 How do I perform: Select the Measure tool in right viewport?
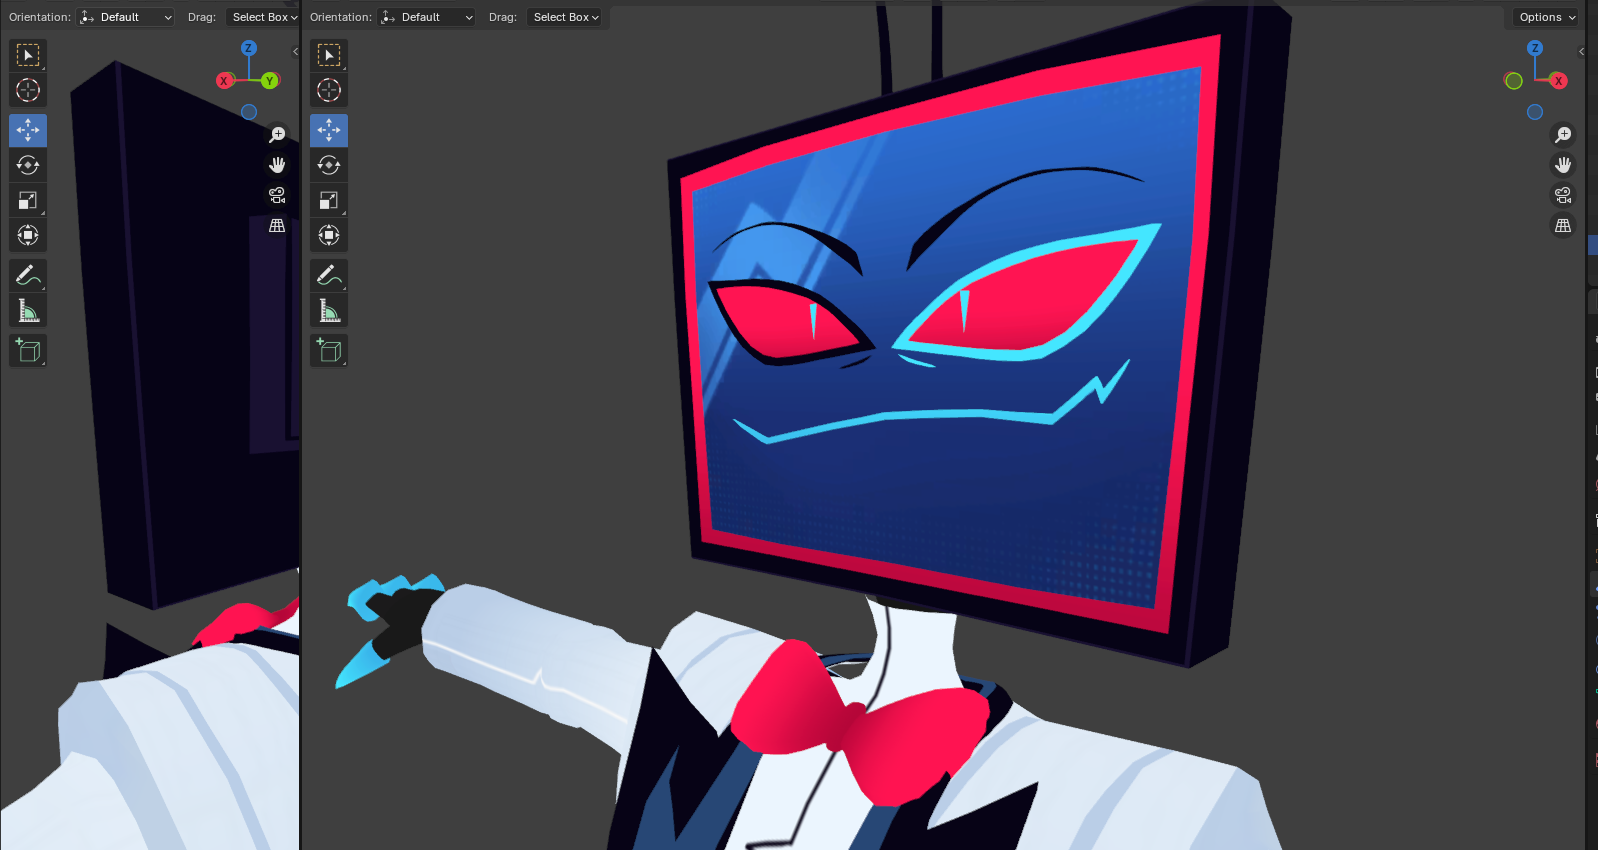(329, 310)
